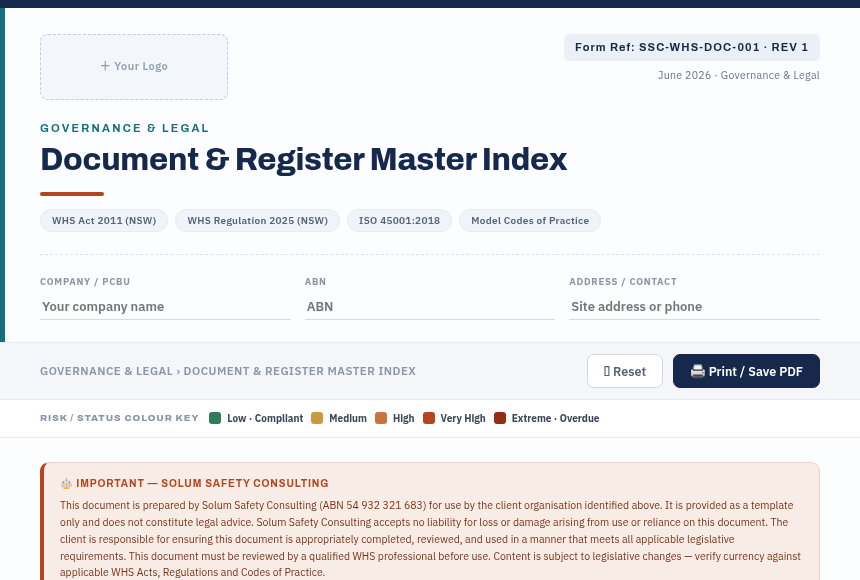Click the dark red Extreme · Overdue swatch
The width and height of the screenshot is (860, 580).
click(x=500, y=418)
